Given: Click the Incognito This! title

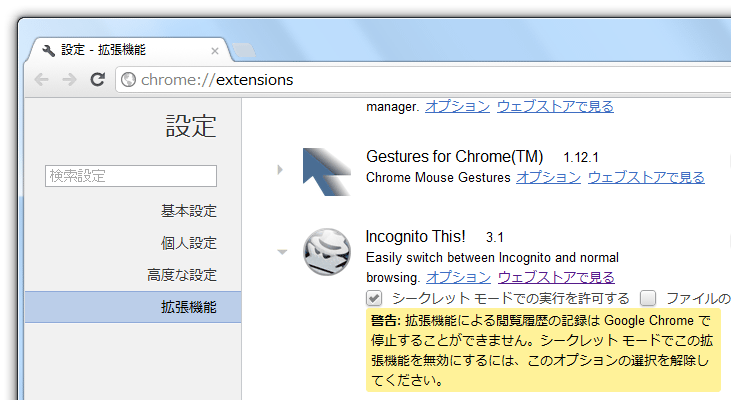Looking at the screenshot, I should coord(415,237).
